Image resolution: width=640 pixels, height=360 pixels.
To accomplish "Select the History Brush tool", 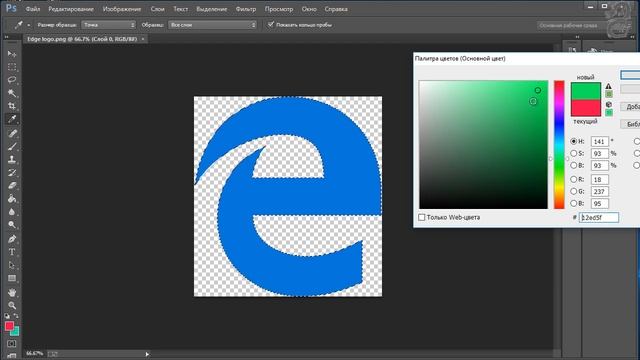I will tap(12, 173).
